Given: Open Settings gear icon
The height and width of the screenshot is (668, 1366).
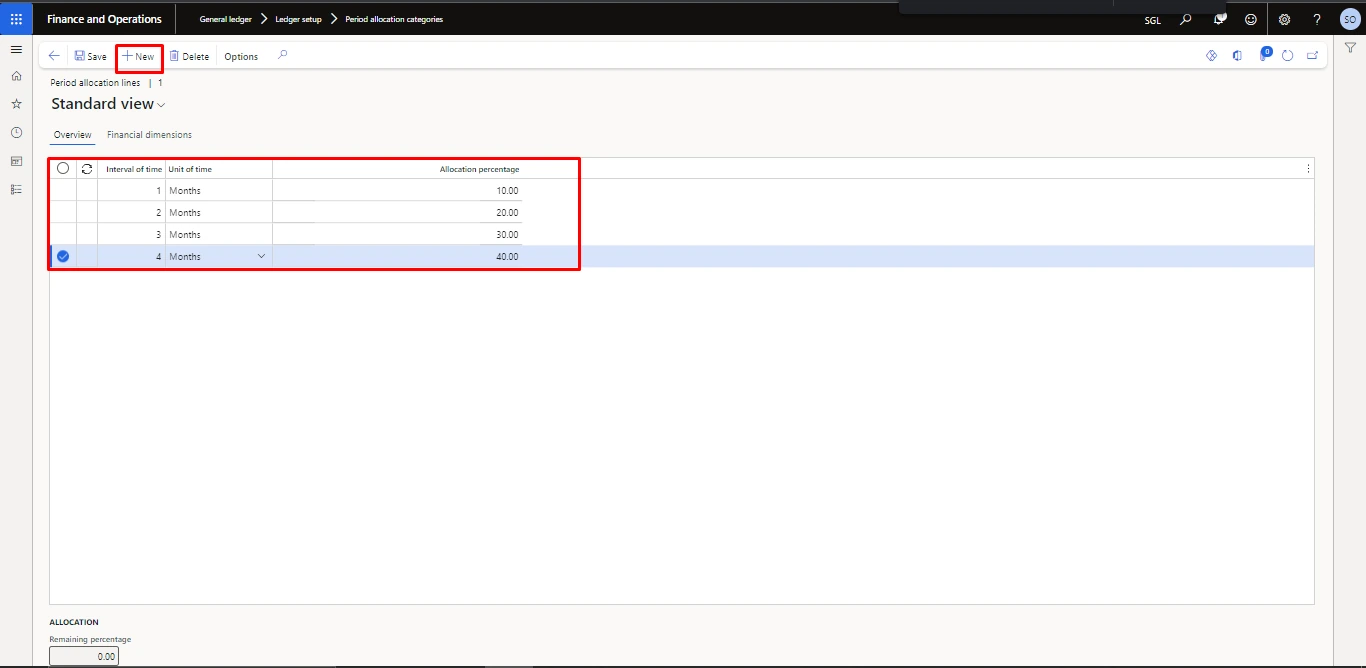Looking at the screenshot, I should 1285,19.
